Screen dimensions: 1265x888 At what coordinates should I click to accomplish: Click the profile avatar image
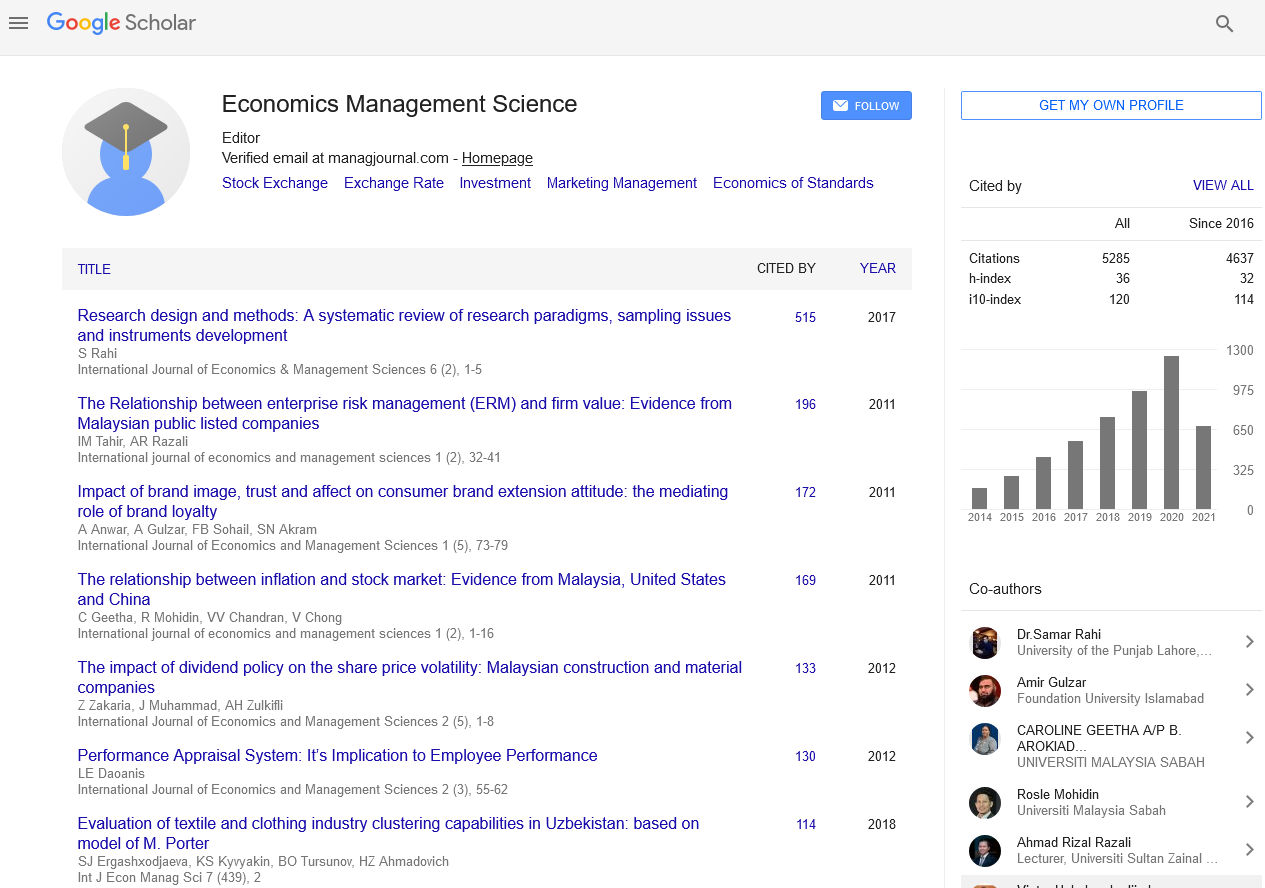125,152
